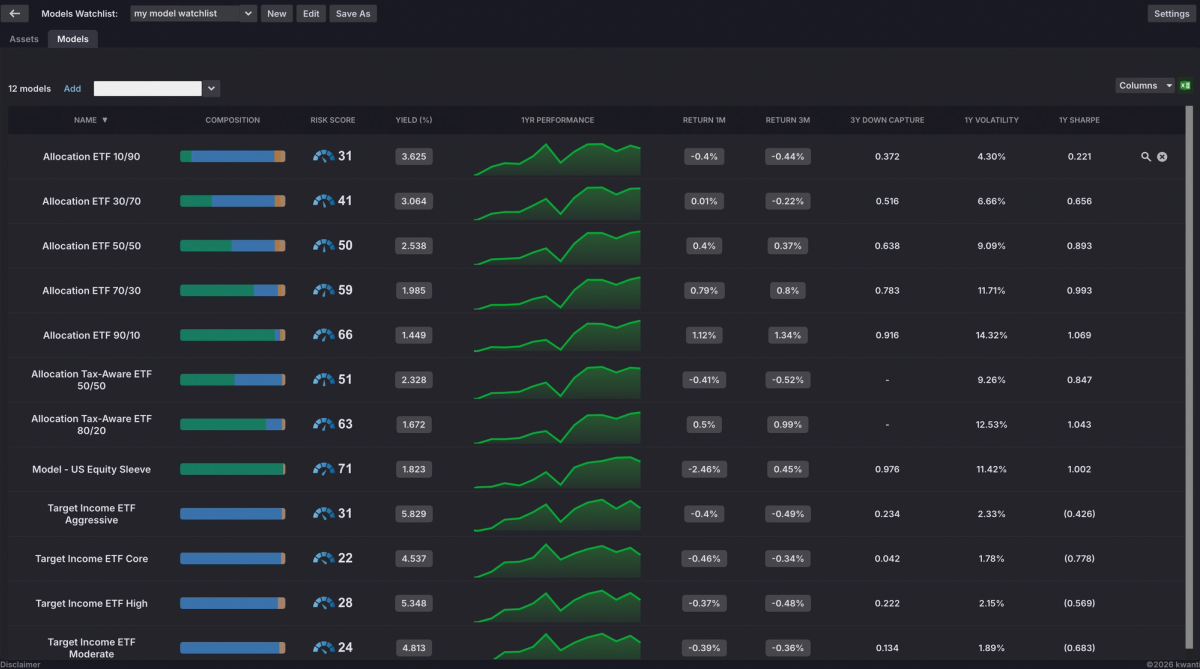Screen dimensions: 1200x669
Task: Click the 1YR Performance column header
Action: click(x=557, y=120)
